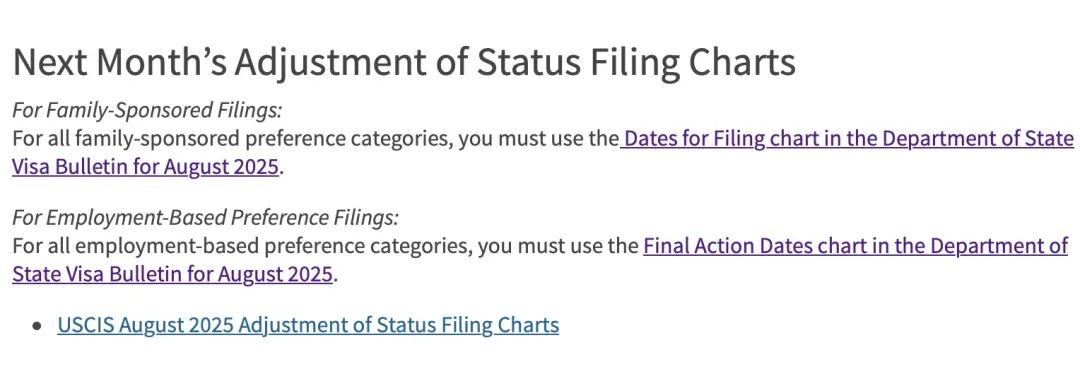This screenshot has width=1080, height=369.
Task: Click 'you must use the' in the employment-based paragraph
Action: (558, 246)
